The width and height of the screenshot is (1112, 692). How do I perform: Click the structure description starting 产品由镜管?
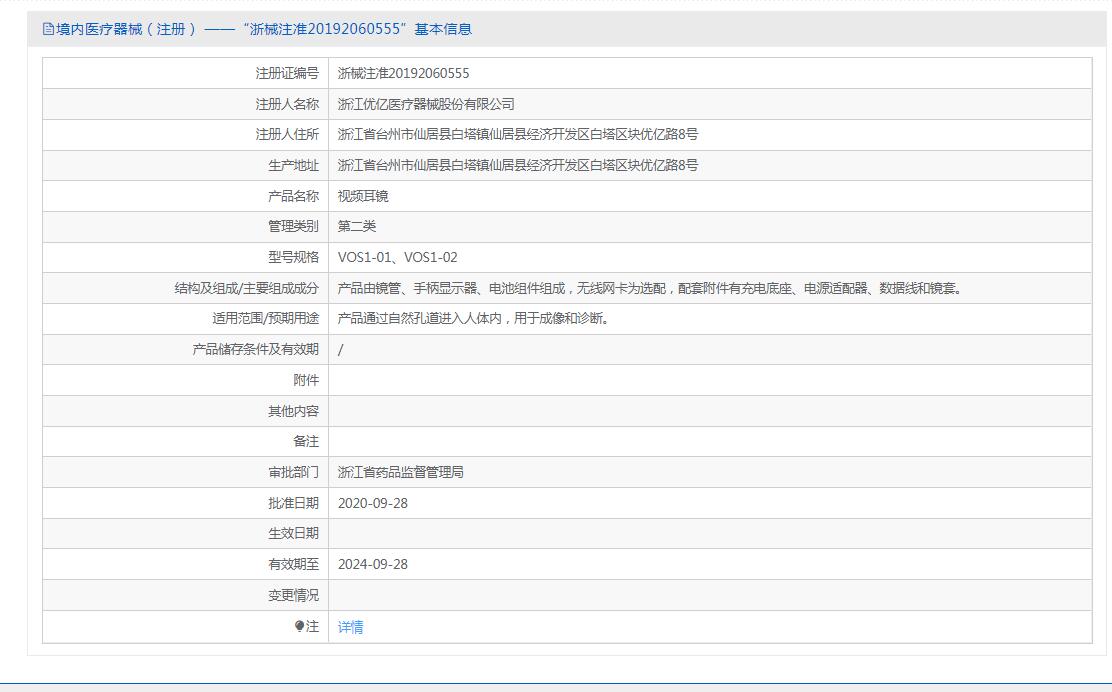tap(650, 289)
